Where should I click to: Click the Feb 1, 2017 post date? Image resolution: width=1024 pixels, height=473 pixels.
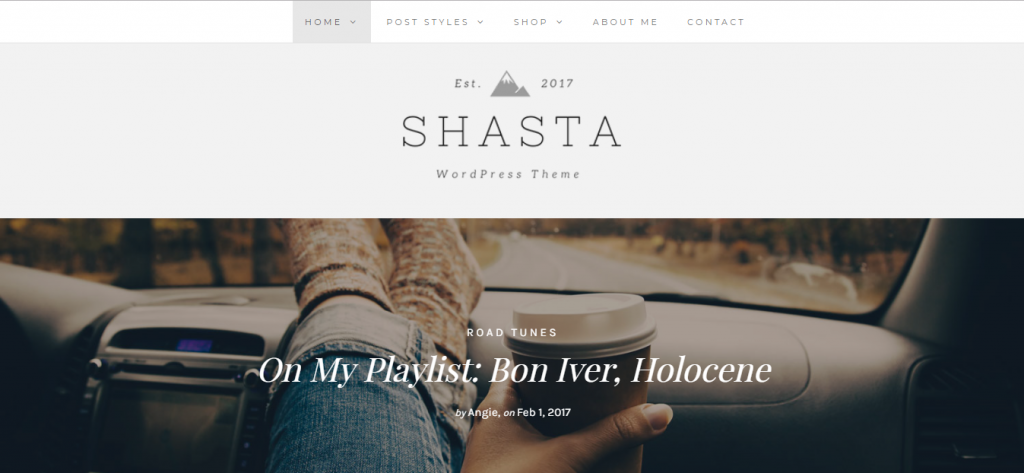[544, 413]
